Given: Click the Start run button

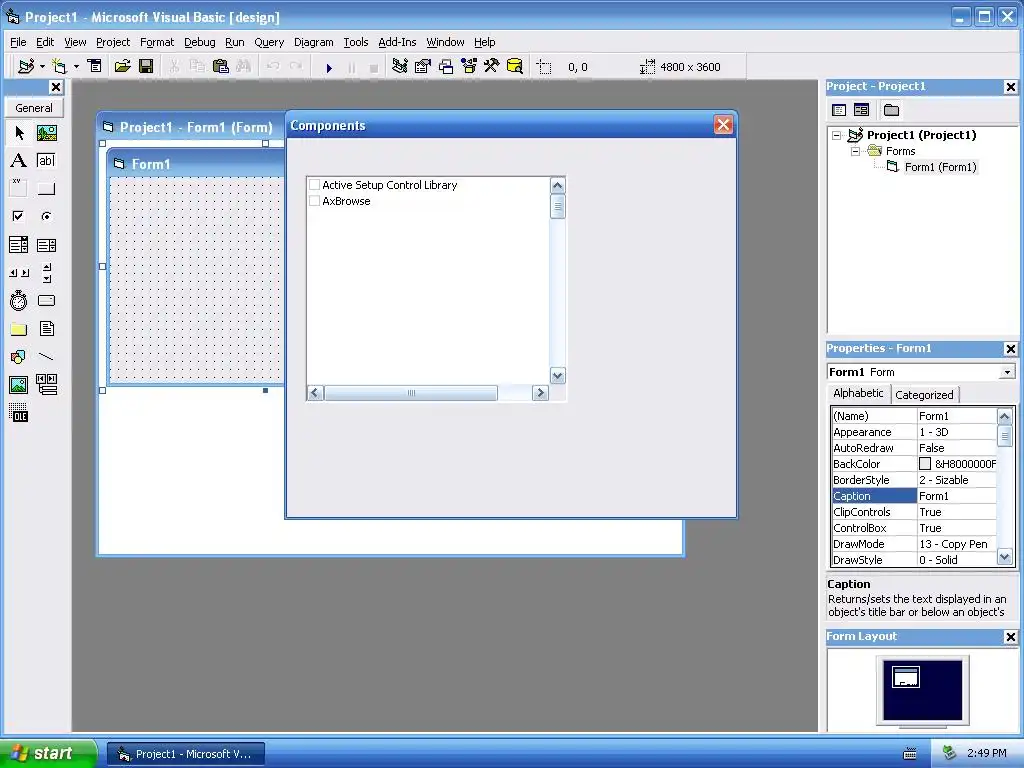Looking at the screenshot, I should [329, 67].
